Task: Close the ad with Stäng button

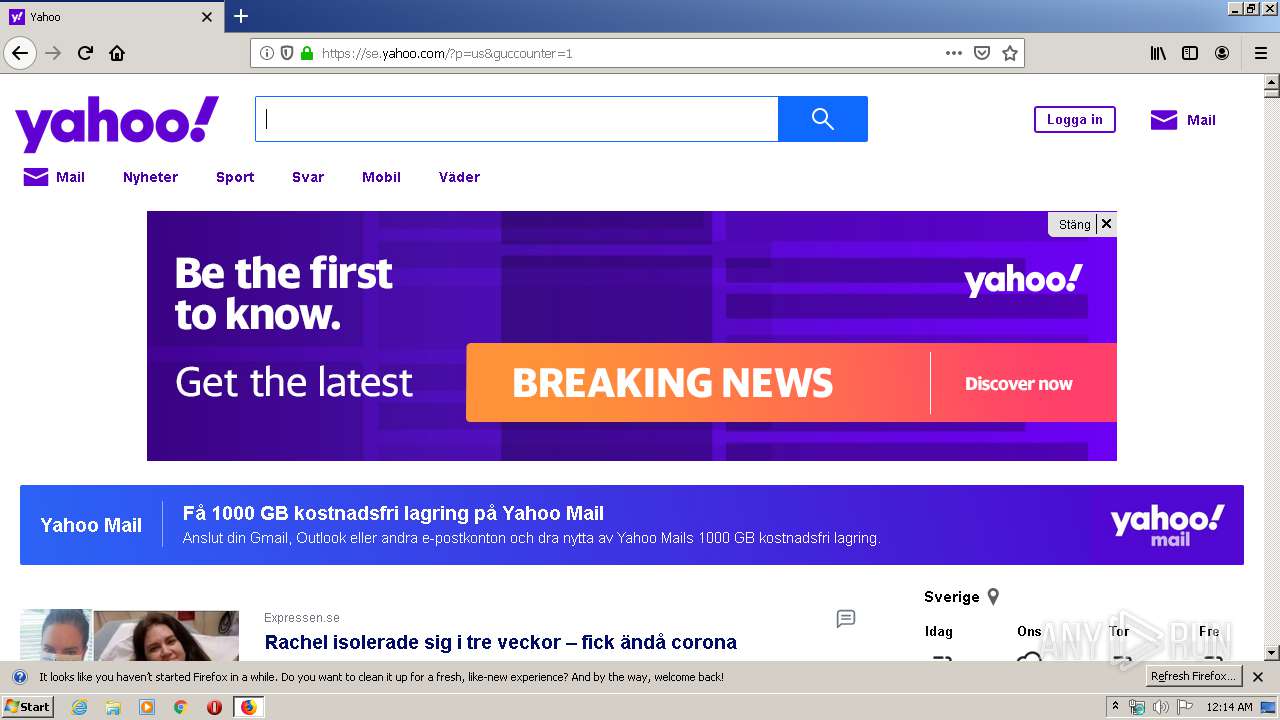Action: (x=1082, y=224)
